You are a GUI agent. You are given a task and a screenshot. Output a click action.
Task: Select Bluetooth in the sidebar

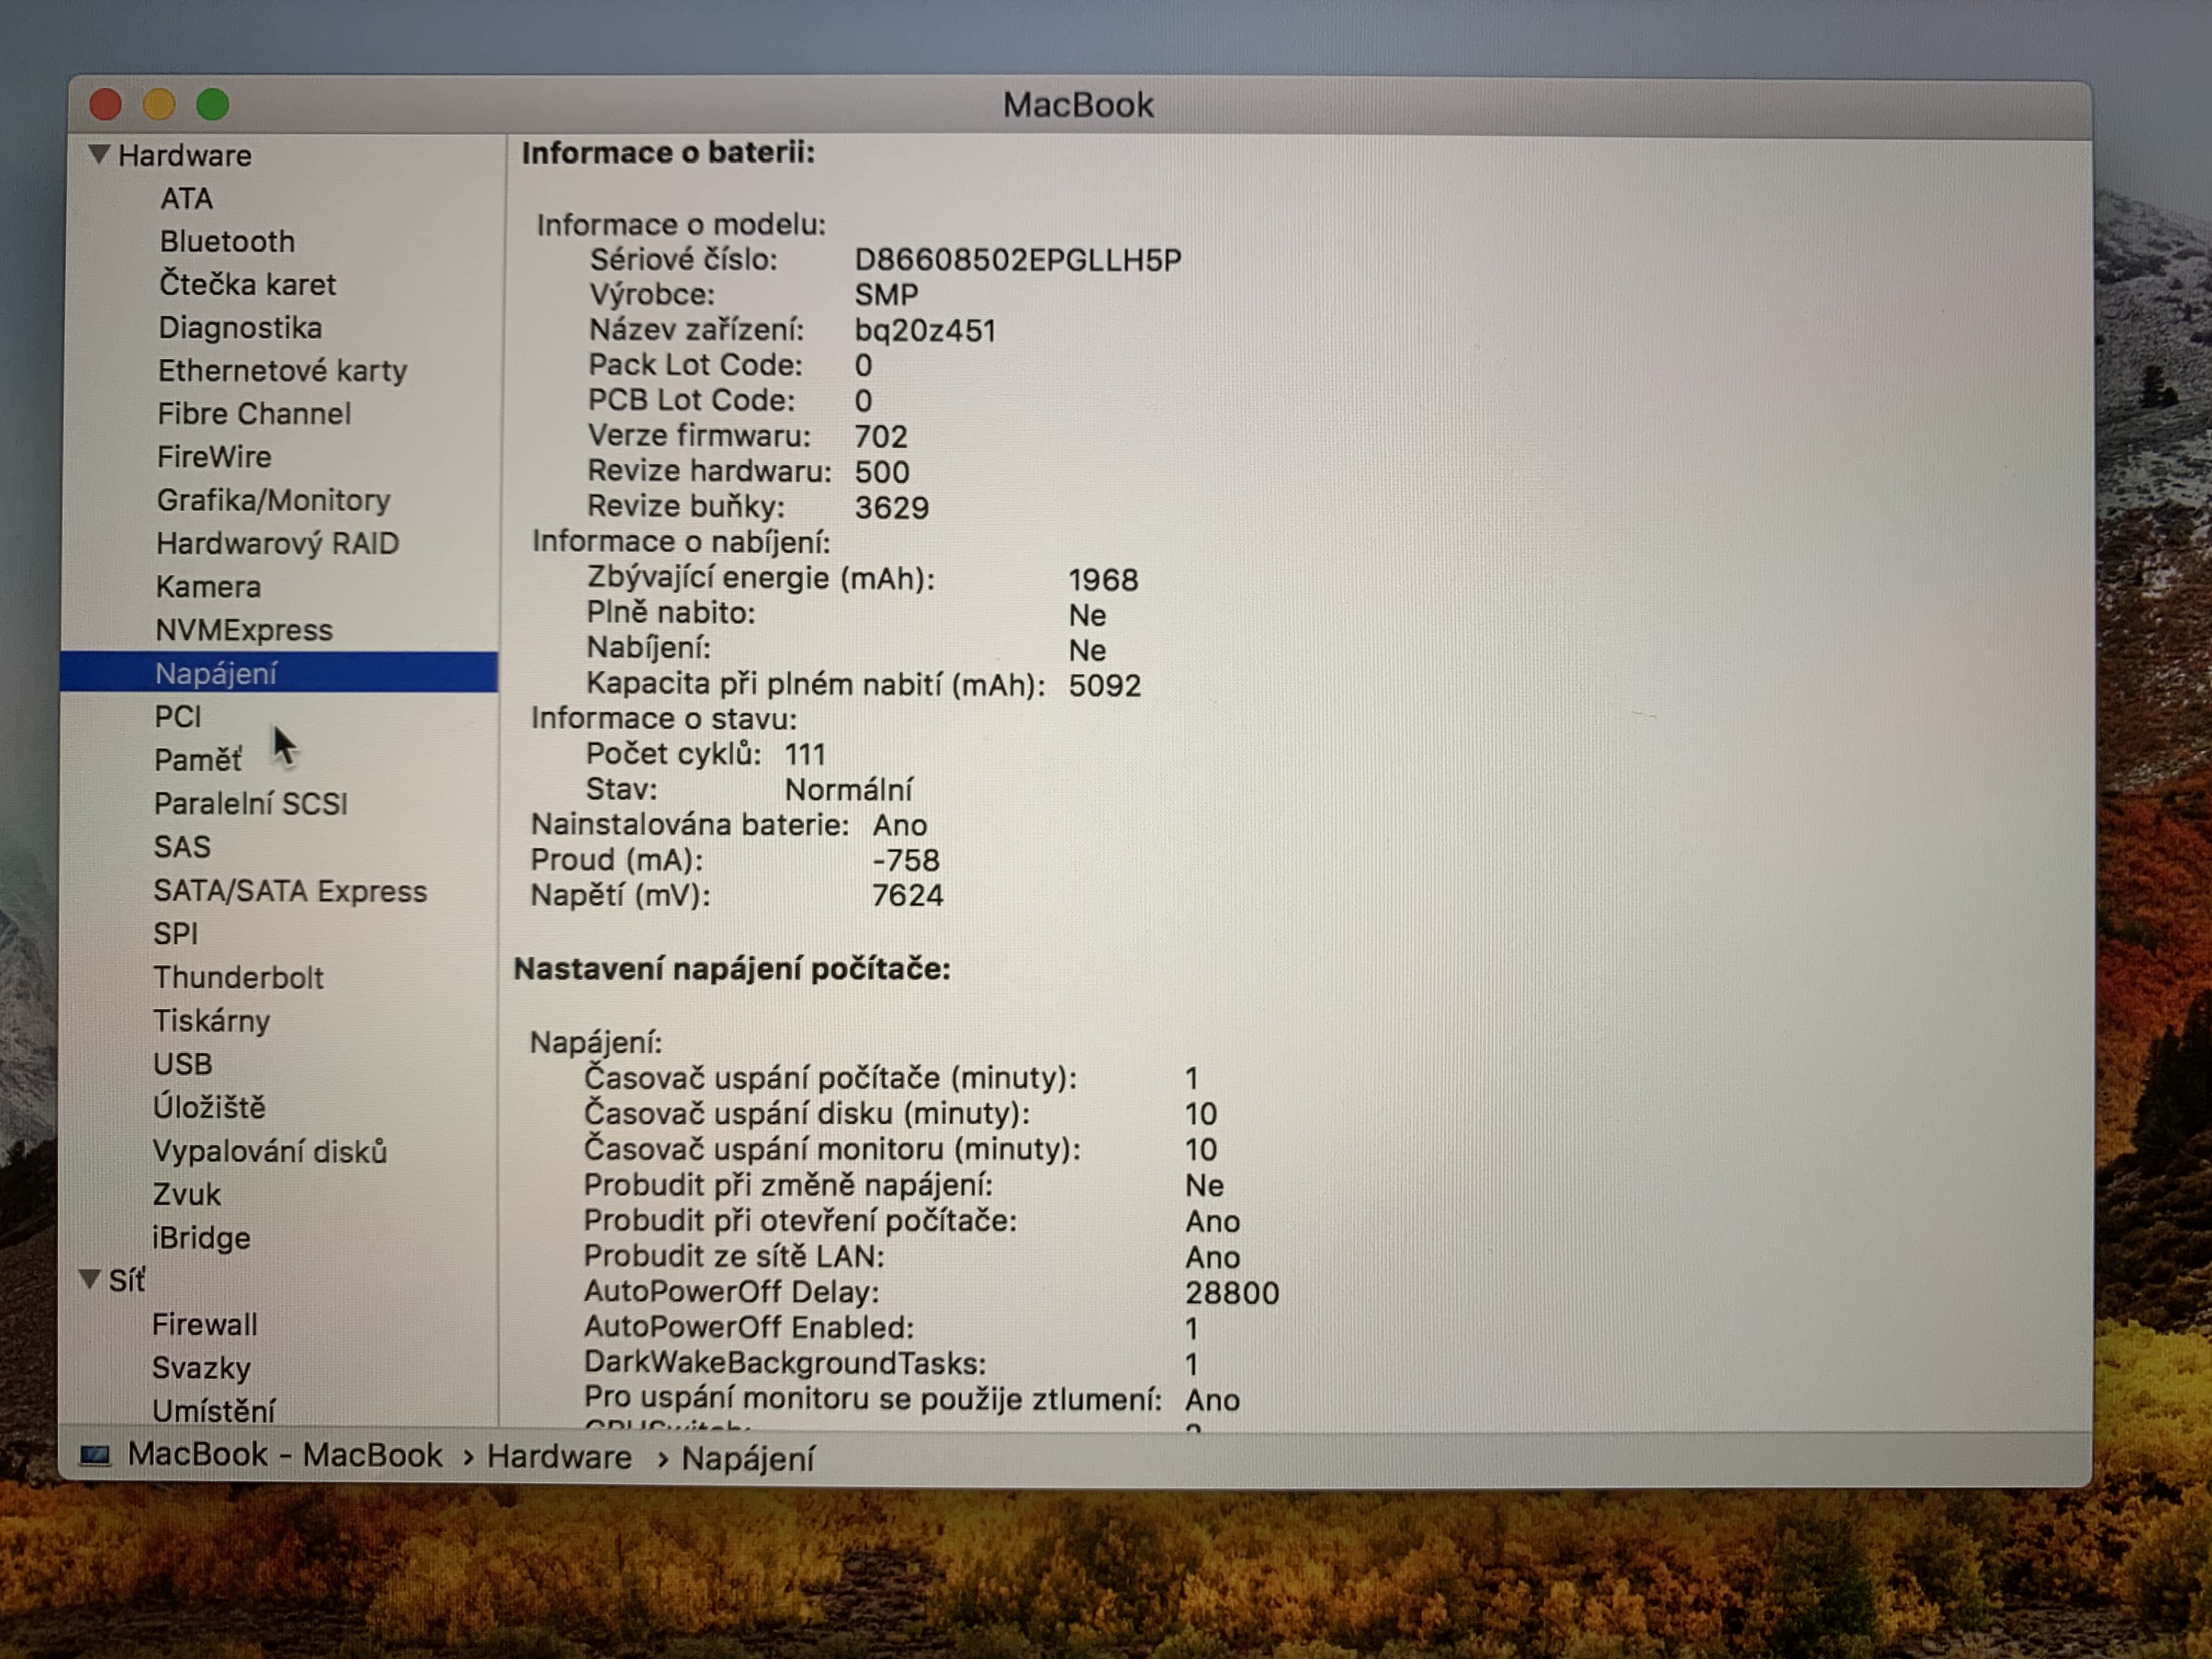227,241
